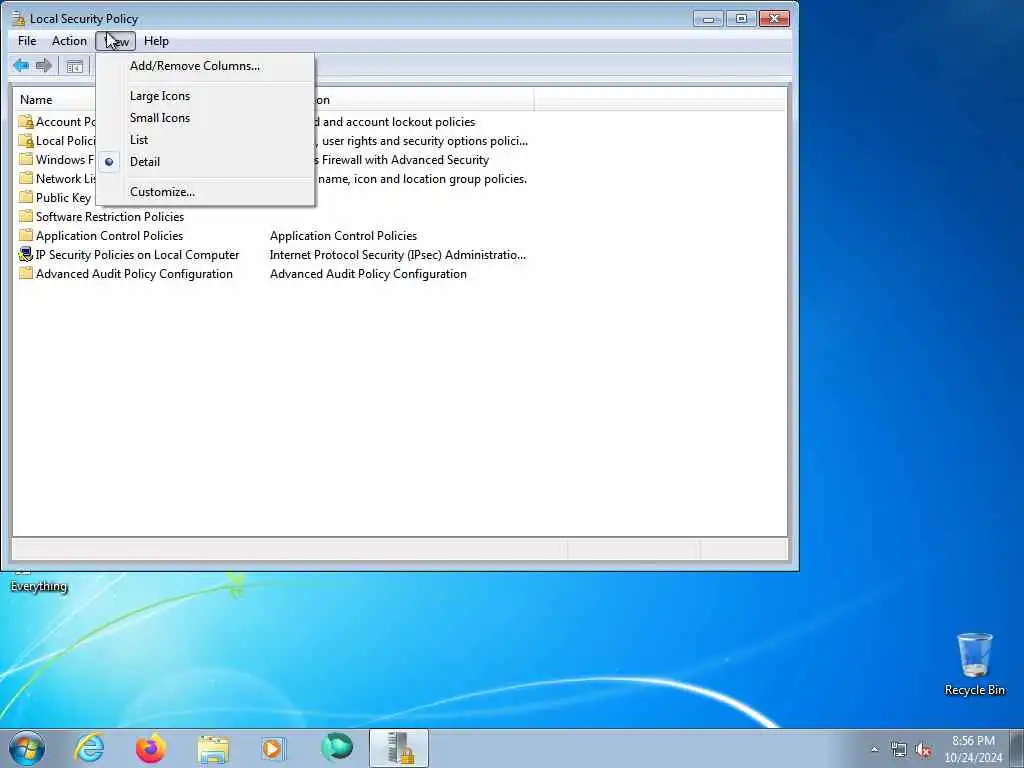Open the Help menu
Screen dimensions: 1024x768
pyautogui.click(x=156, y=40)
